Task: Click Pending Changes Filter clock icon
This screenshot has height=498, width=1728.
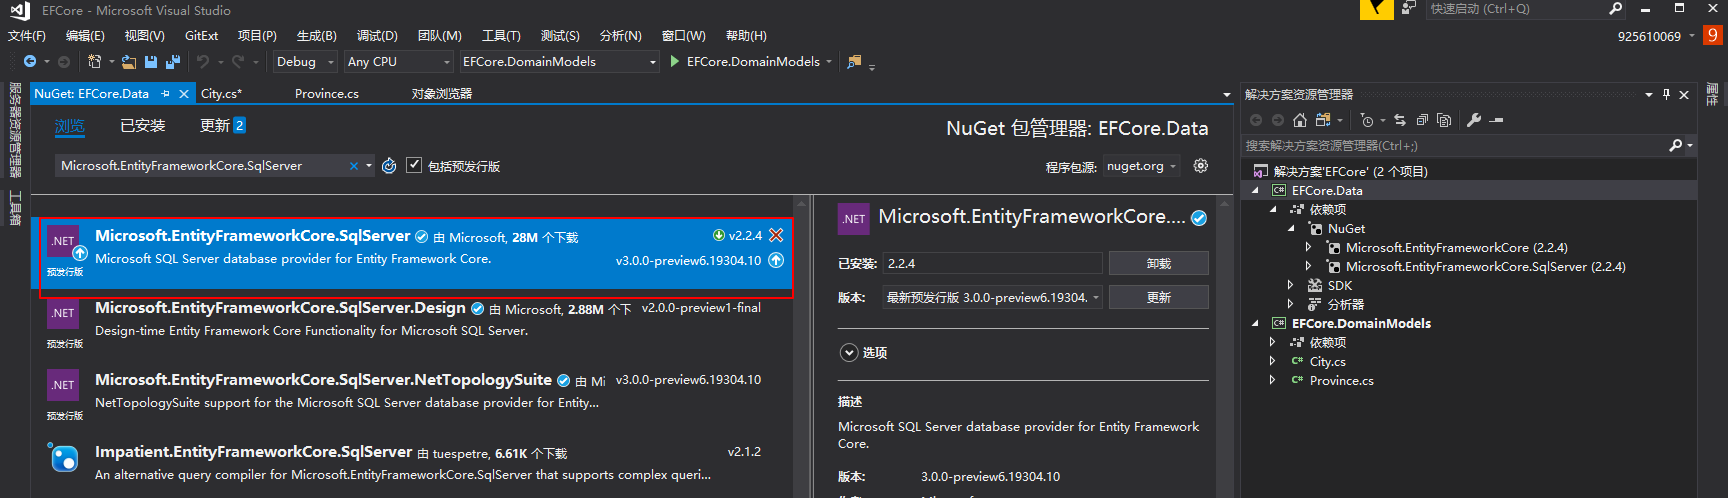Action: point(1367,120)
